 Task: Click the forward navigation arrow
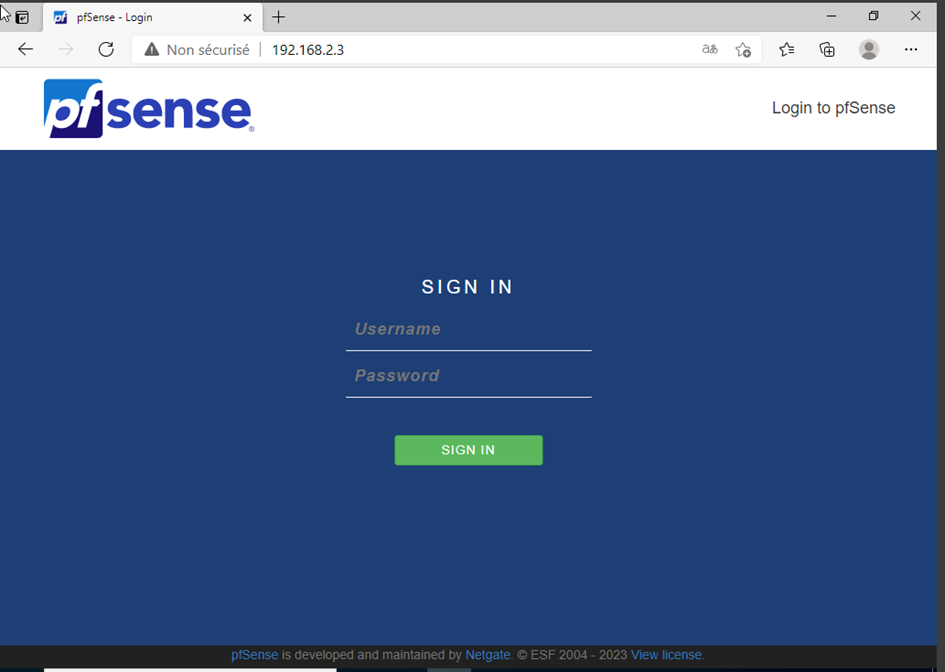66,49
